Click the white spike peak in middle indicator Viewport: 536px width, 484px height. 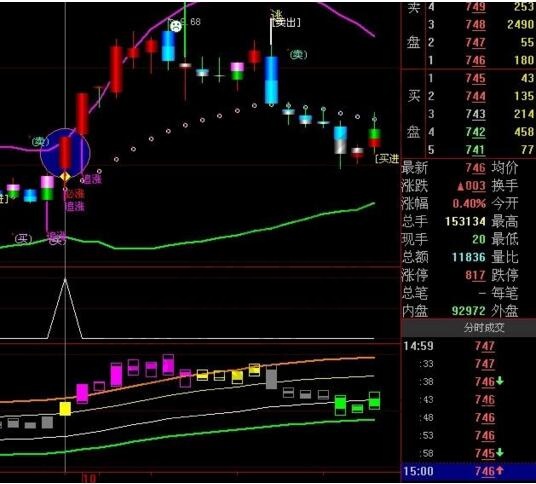[65, 280]
